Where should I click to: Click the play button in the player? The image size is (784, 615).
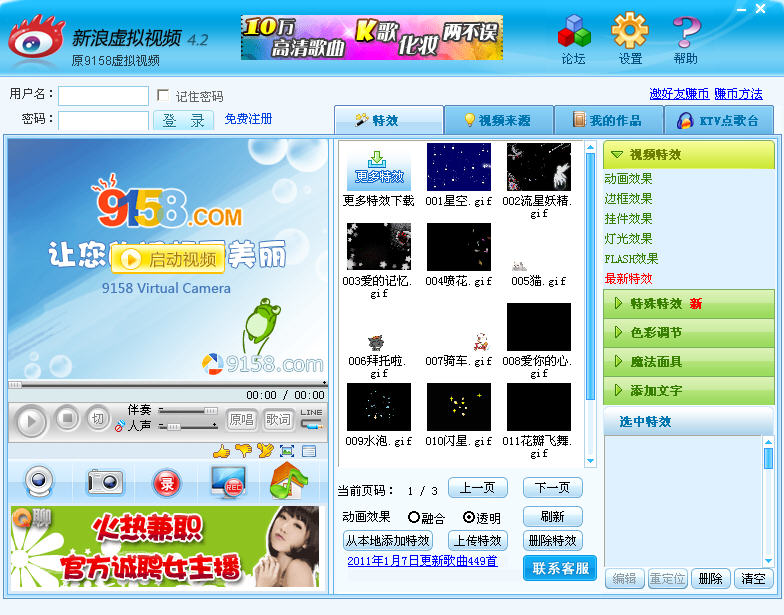(30, 422)
